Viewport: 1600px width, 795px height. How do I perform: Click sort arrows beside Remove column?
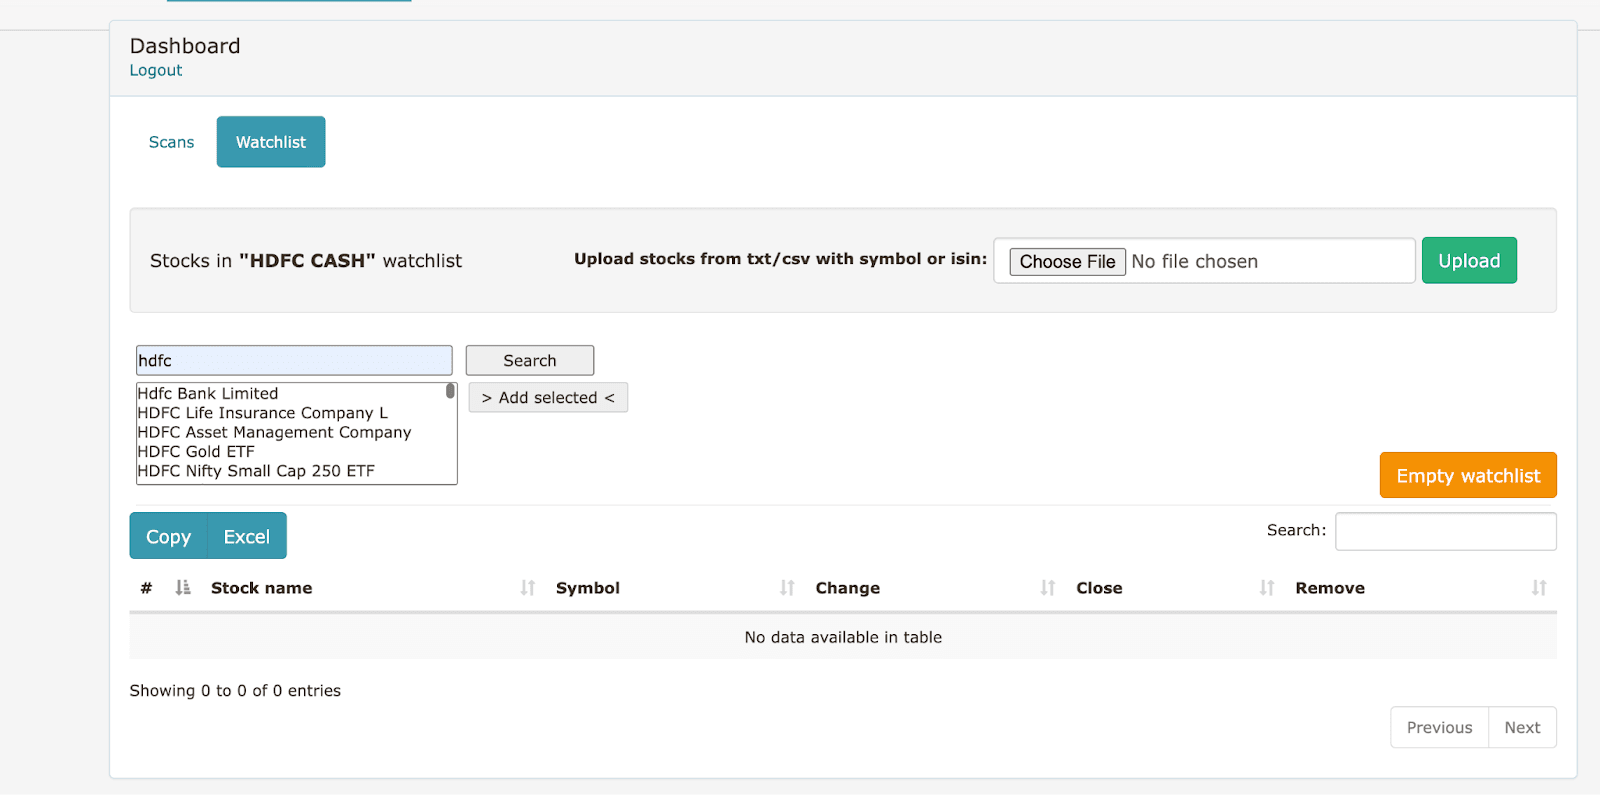click(1538, 588)
